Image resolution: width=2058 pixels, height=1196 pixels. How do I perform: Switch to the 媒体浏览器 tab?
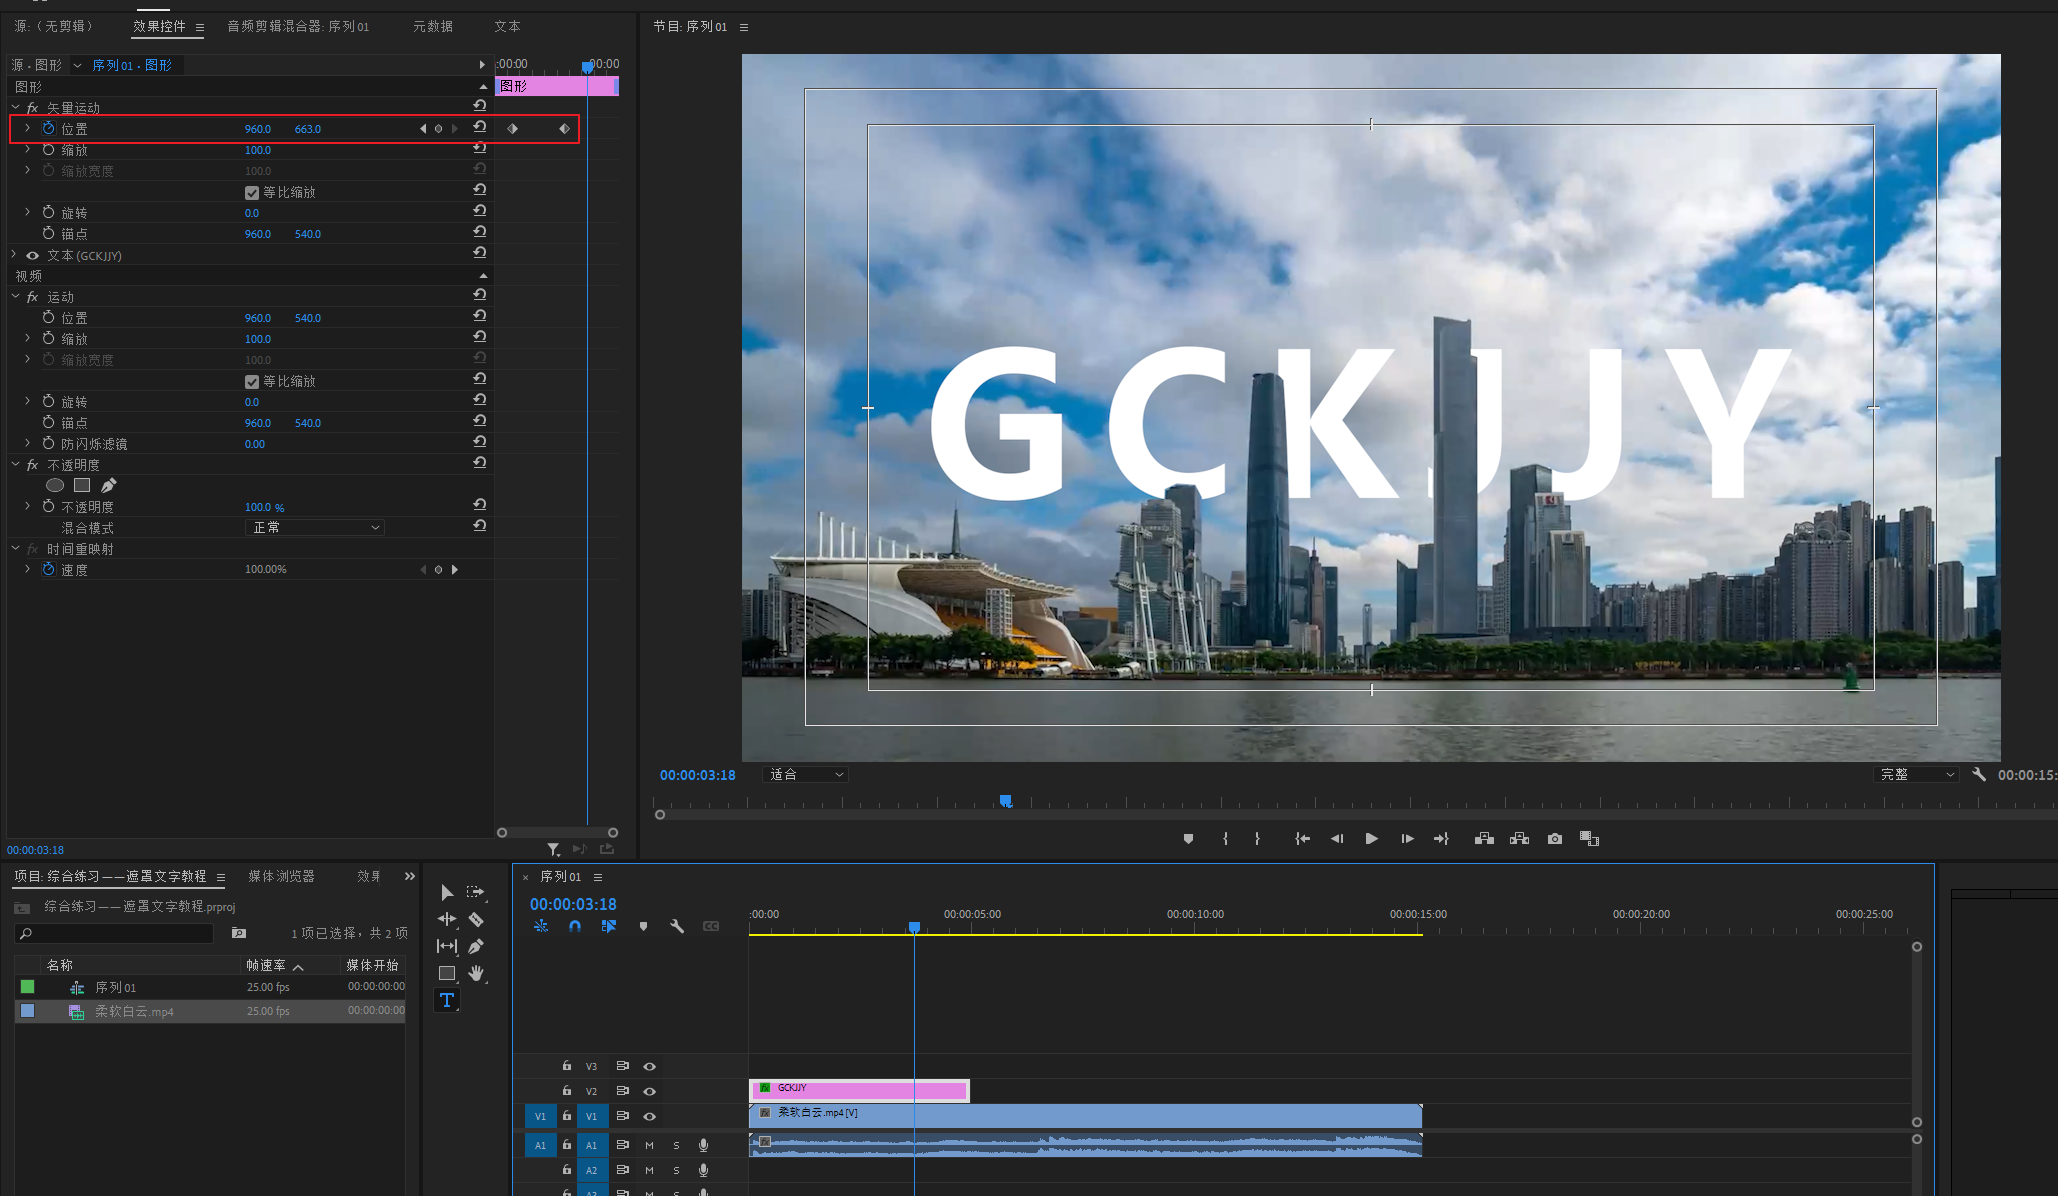281,876
